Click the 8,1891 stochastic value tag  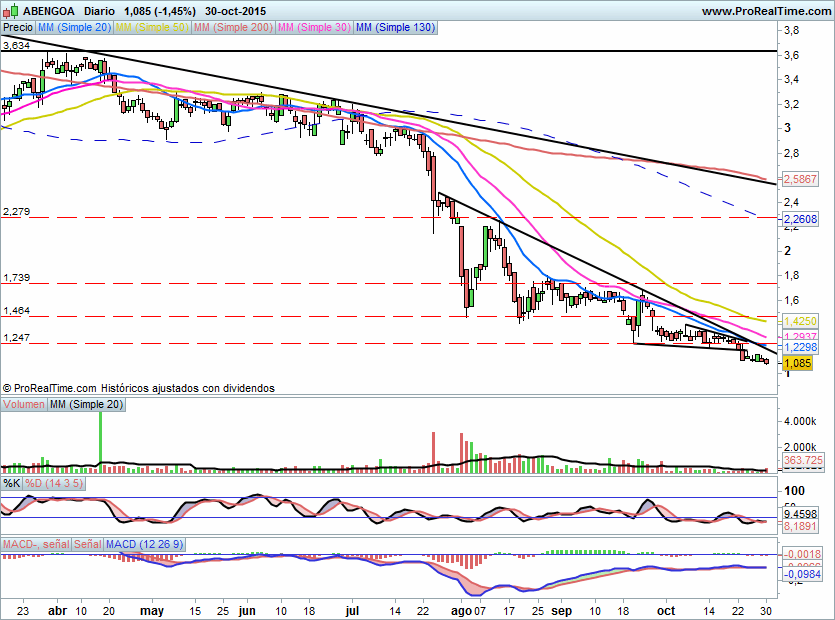[800, 526]
